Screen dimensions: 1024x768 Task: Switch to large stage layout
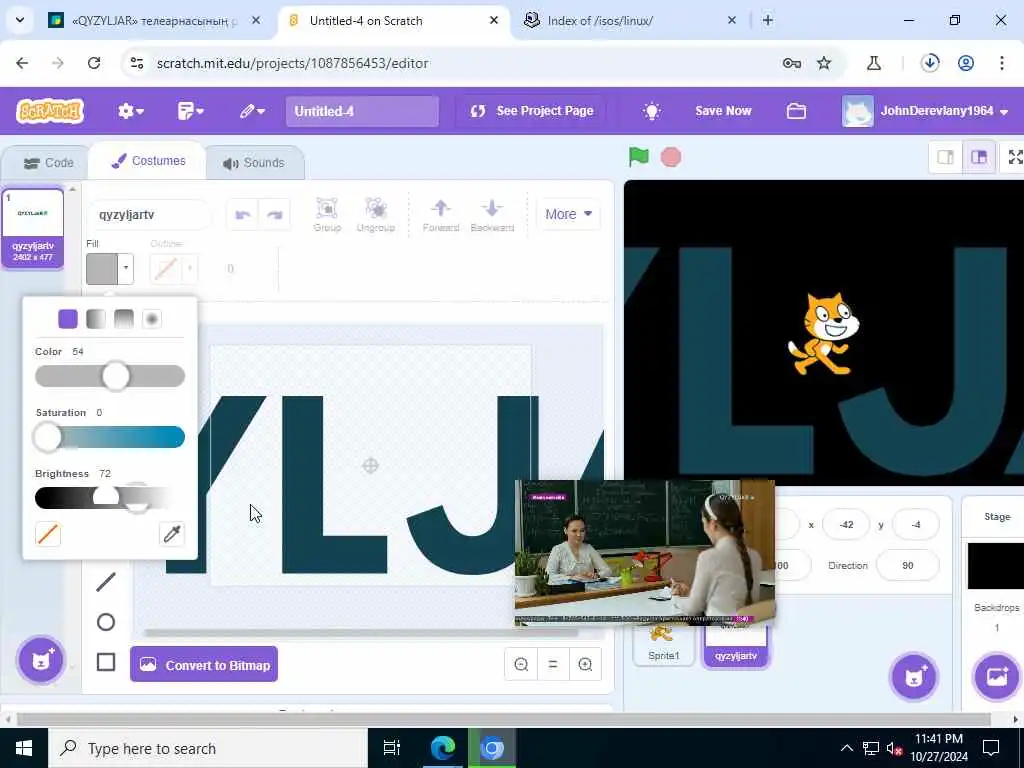point(979,157)
